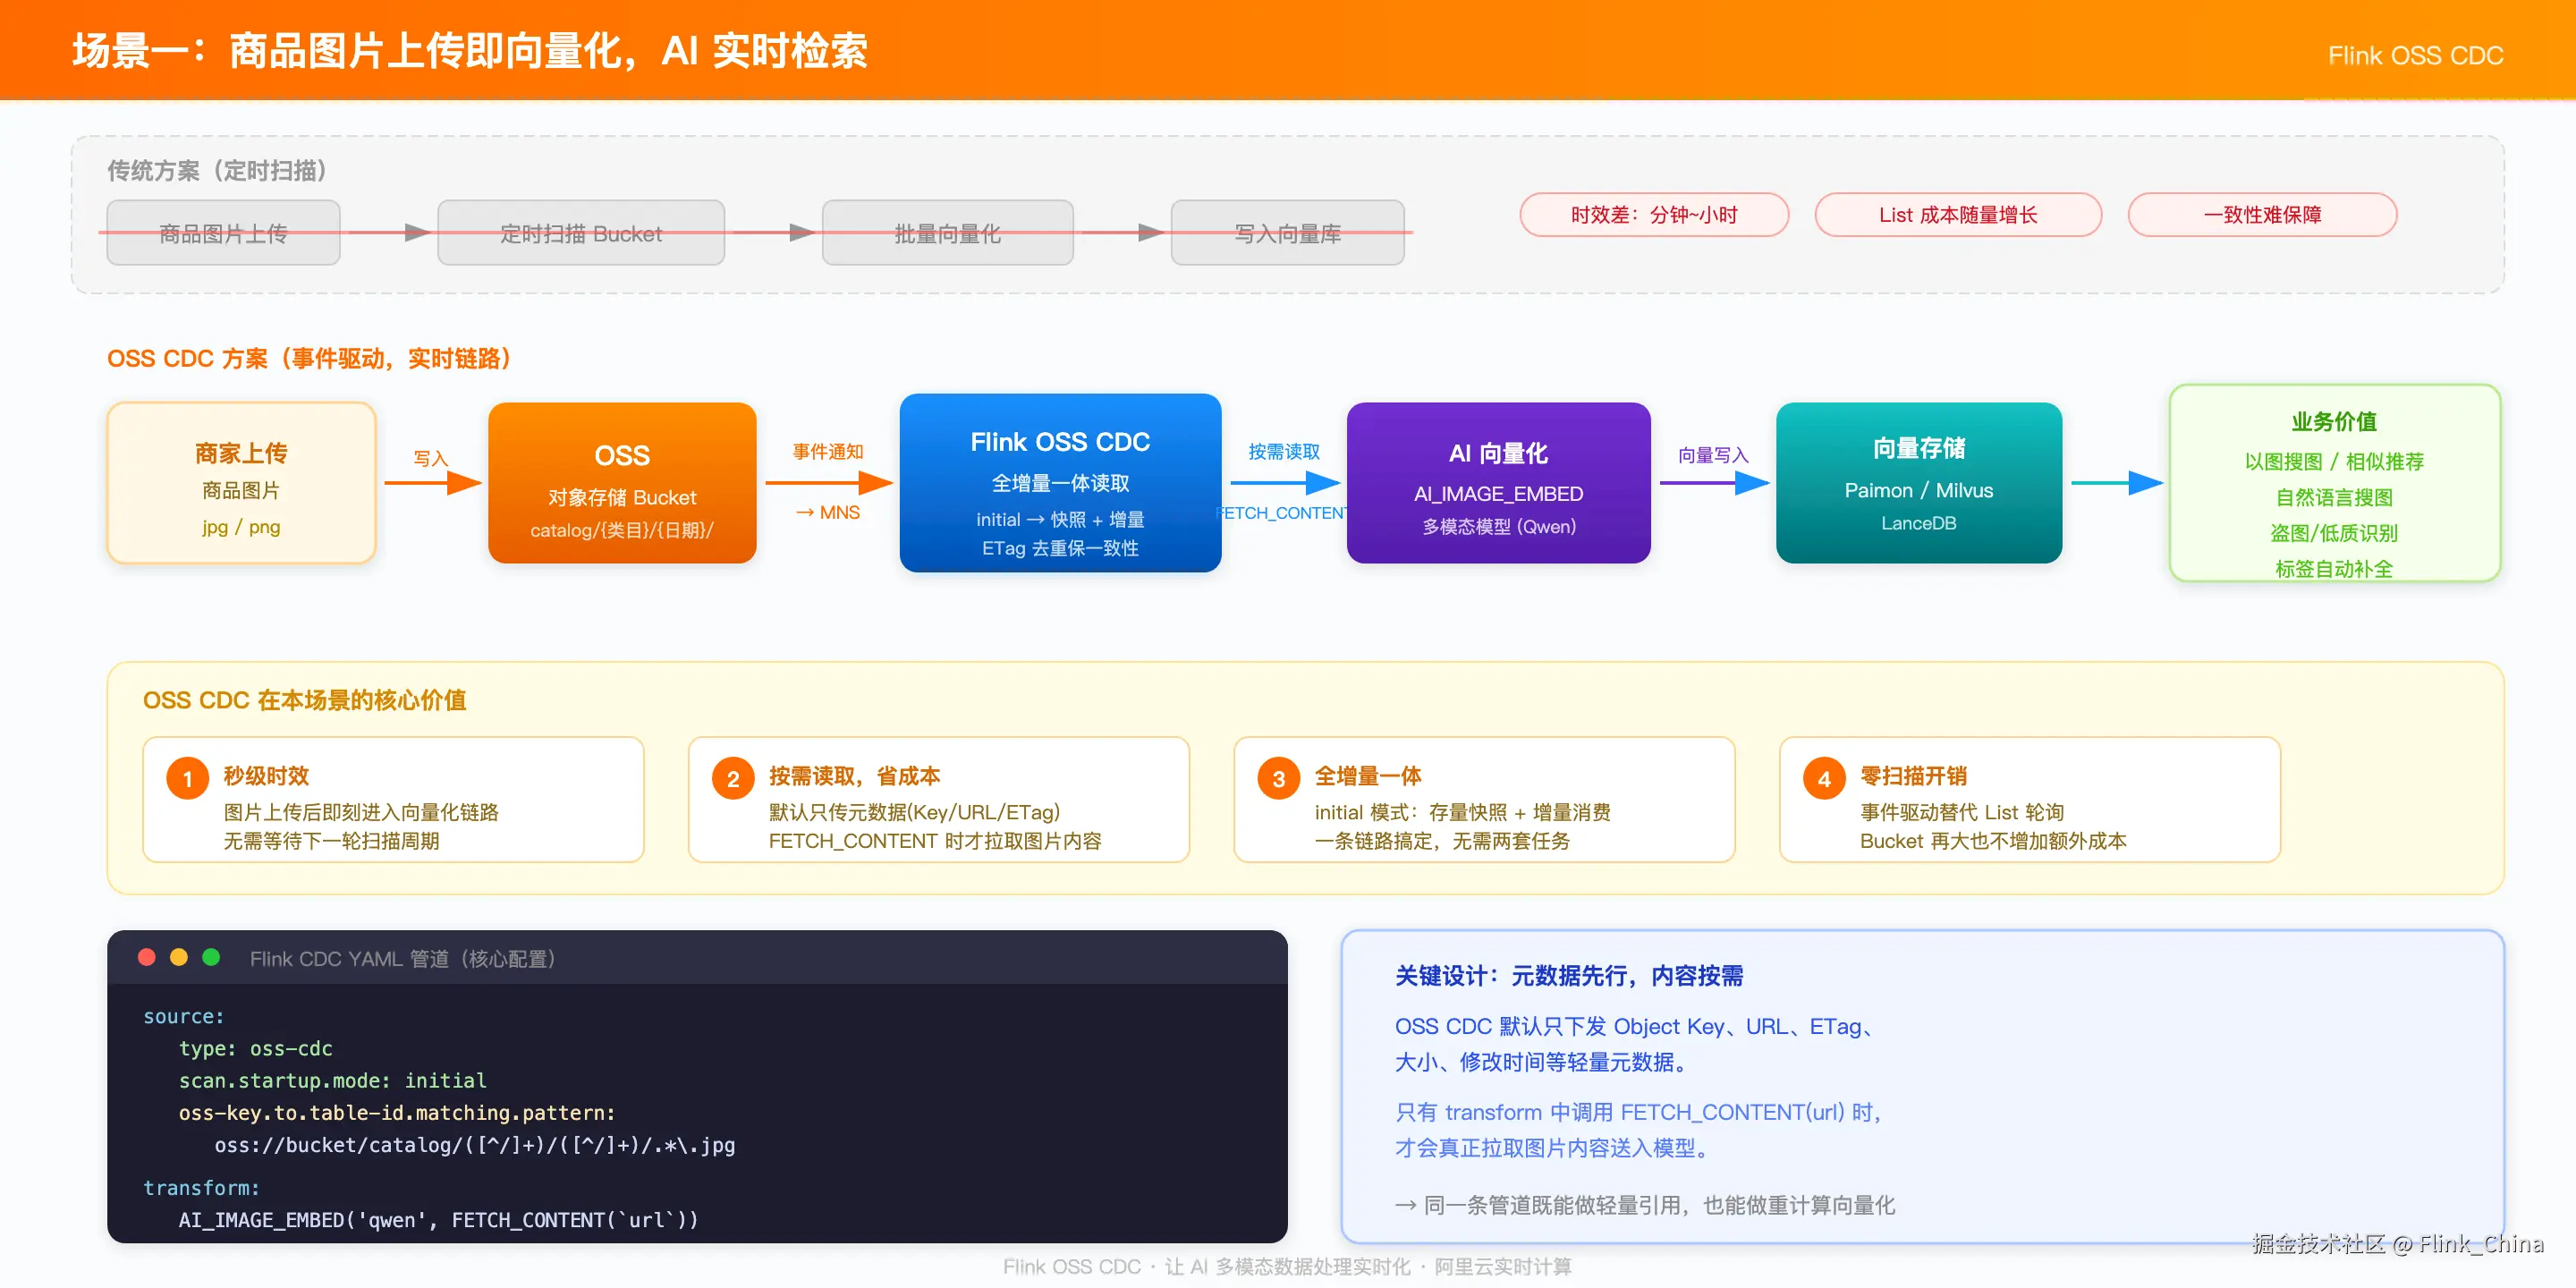This screenshot has width=2576, height=1288.
Task: Click the number 3 circle badge
Action: pyautogui.click(x=1278, y=779)
